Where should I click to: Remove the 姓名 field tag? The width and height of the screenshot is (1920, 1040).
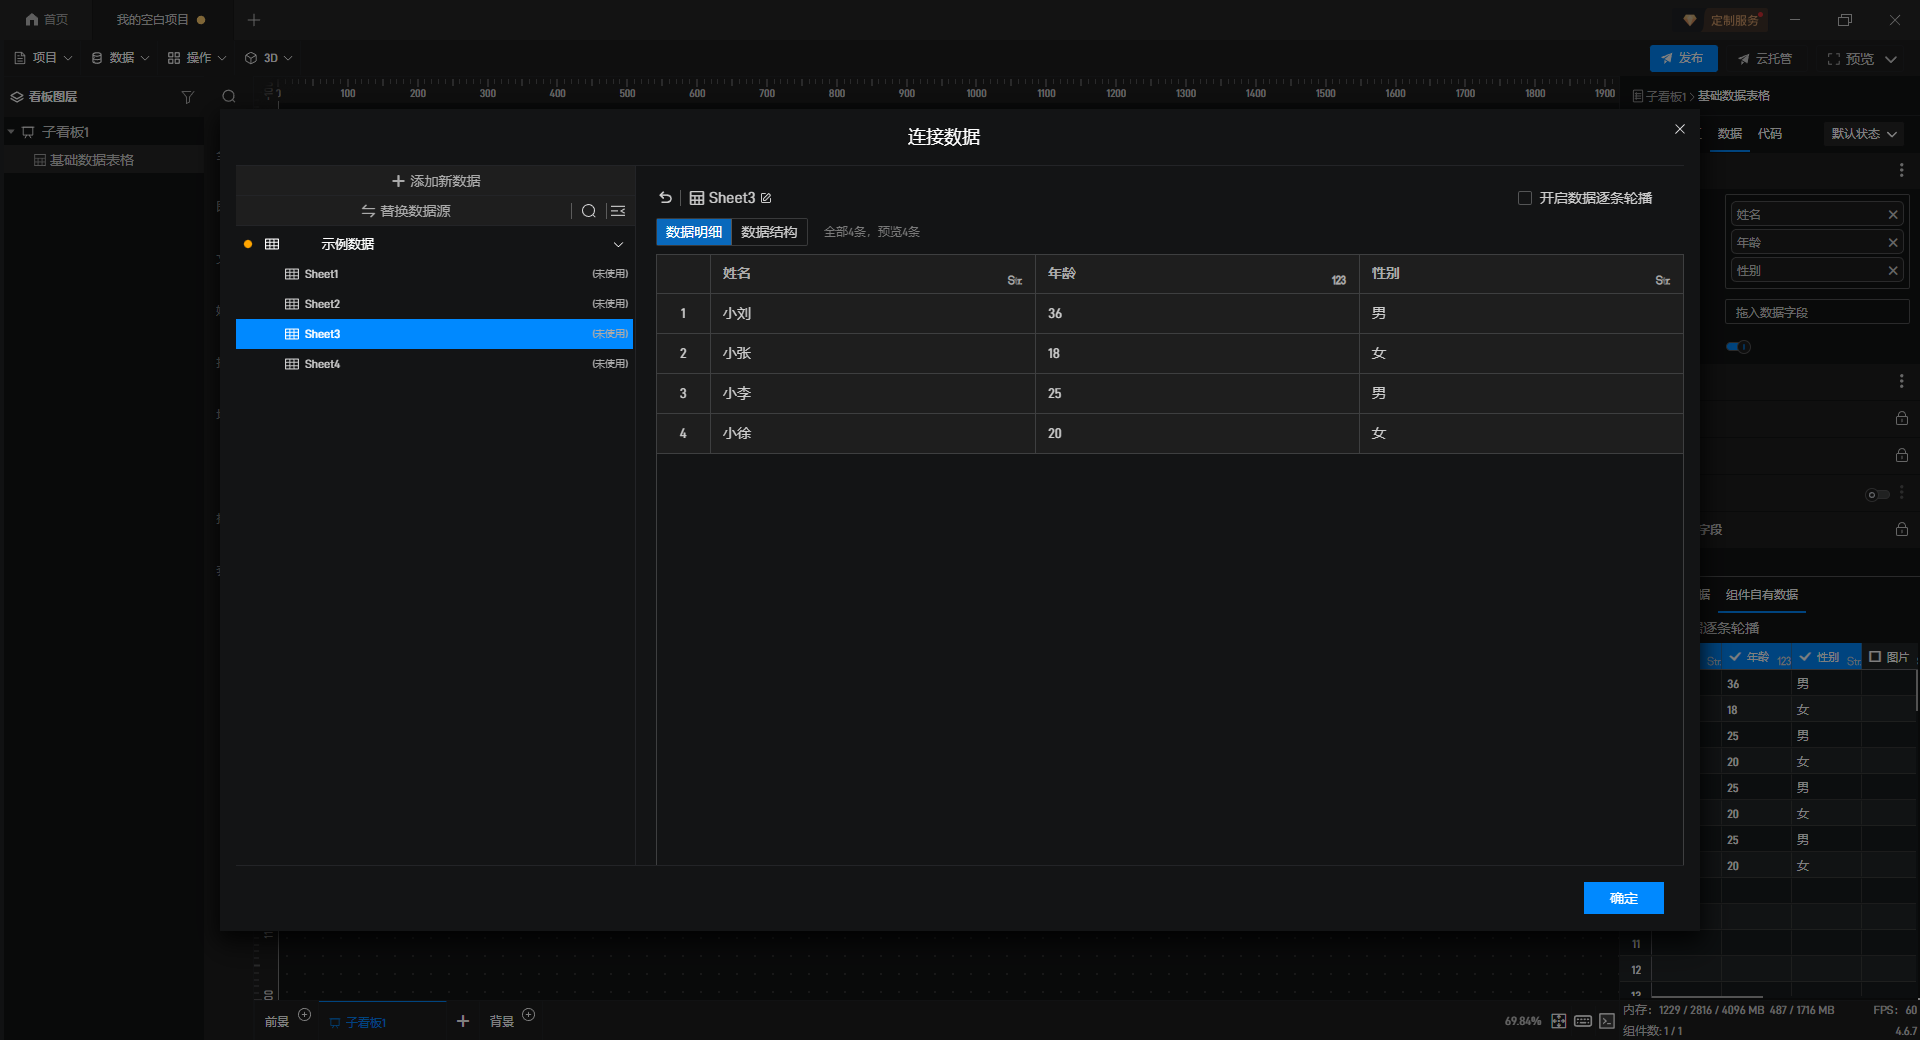pyautogui.click(x=1892, y=215)
